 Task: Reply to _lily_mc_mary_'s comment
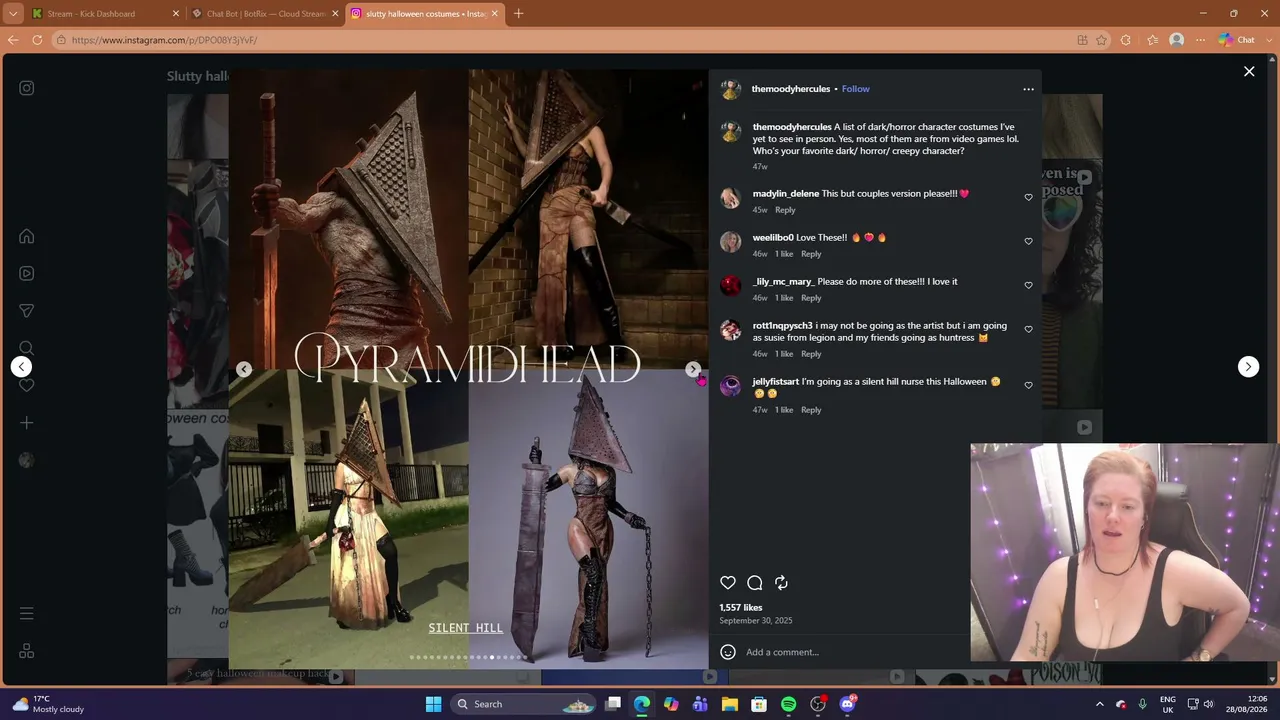click(811, 298)
